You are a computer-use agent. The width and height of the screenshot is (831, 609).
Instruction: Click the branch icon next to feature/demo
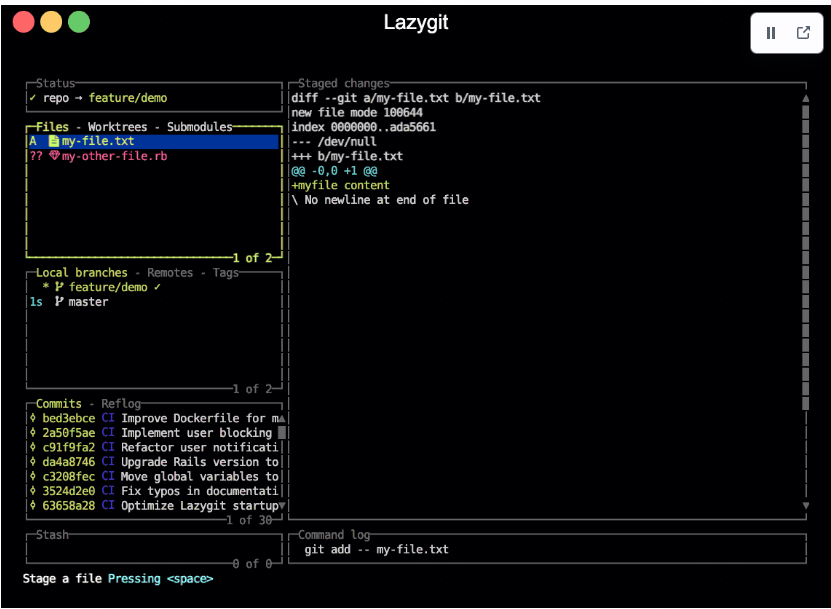[59, 288]
